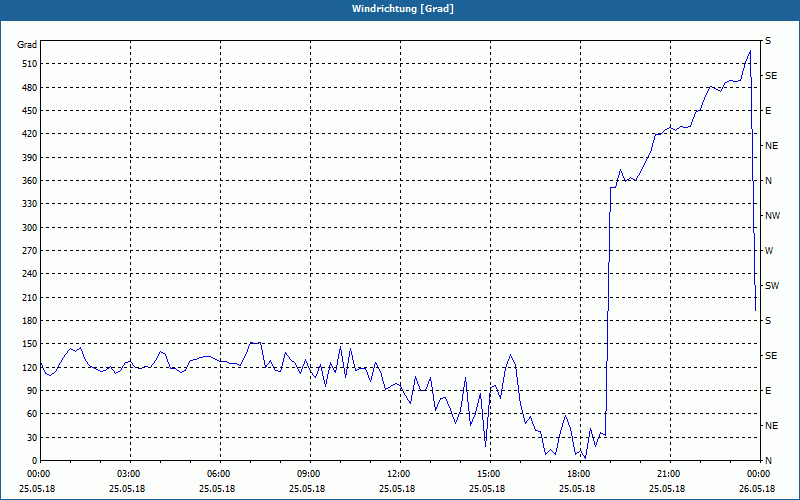Select the NE compass label near 390 level
The image size is (800, 500).
772,146
